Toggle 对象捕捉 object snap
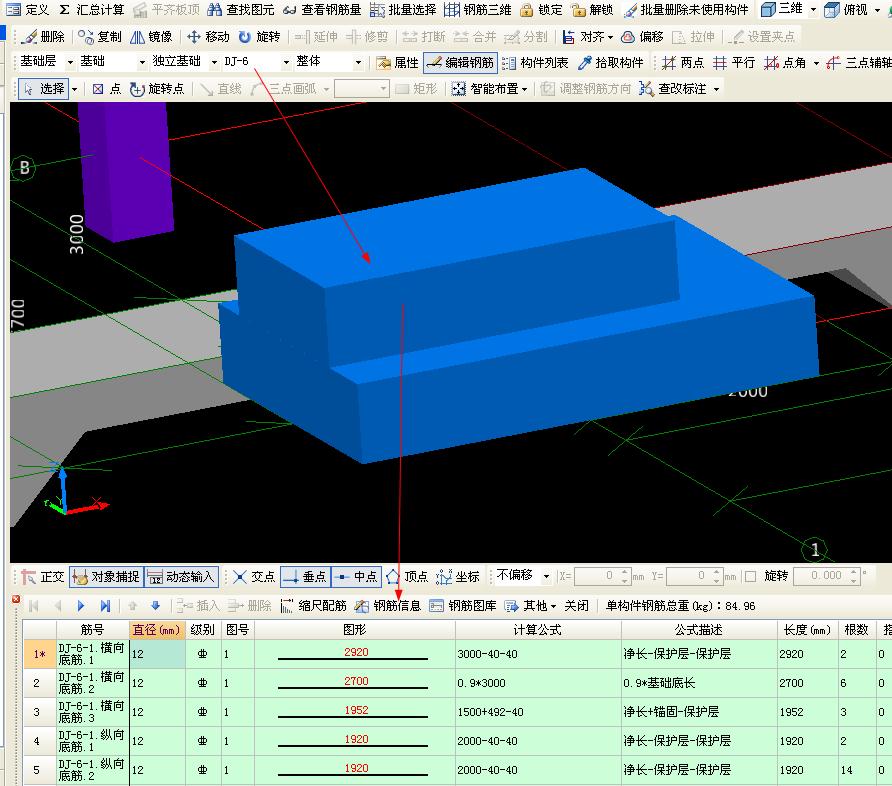 pyautogui.click(x=106, y=577)
